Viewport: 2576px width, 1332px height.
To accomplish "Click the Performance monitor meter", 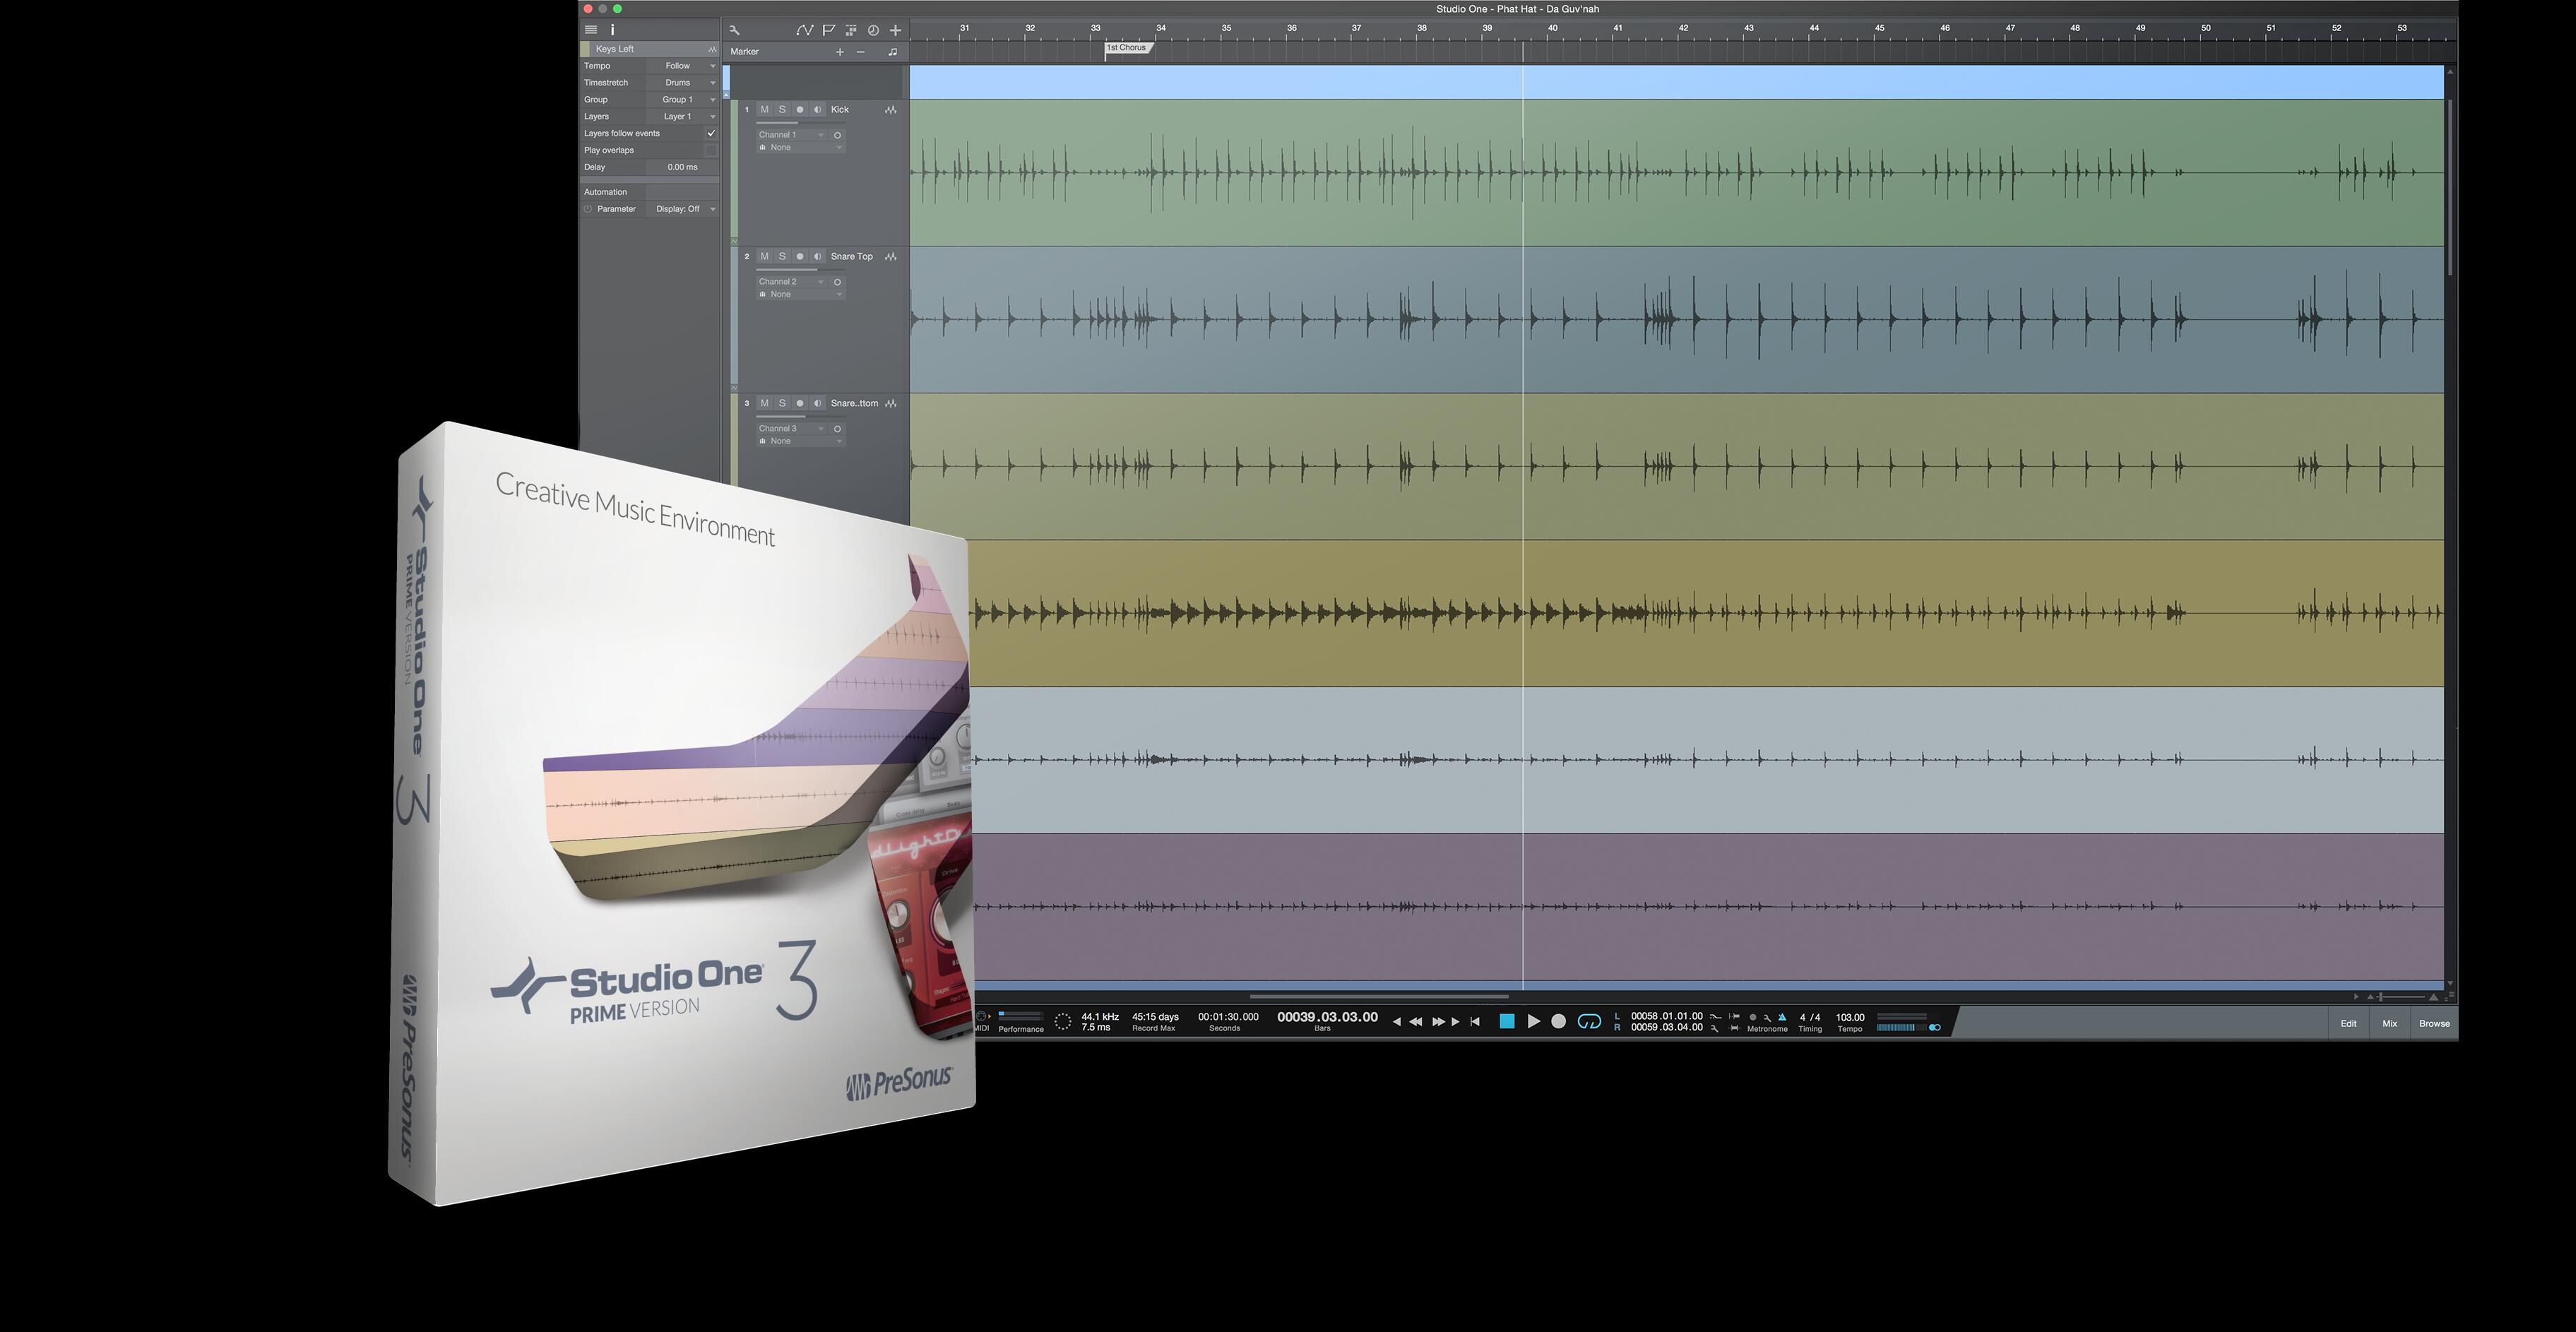I will [1021, 1017].
